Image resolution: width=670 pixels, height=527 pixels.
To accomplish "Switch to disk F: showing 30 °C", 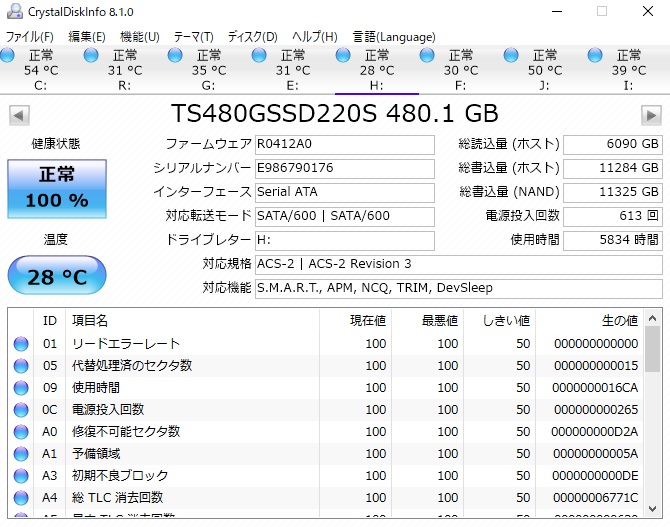I will click(x=460, y=70).
